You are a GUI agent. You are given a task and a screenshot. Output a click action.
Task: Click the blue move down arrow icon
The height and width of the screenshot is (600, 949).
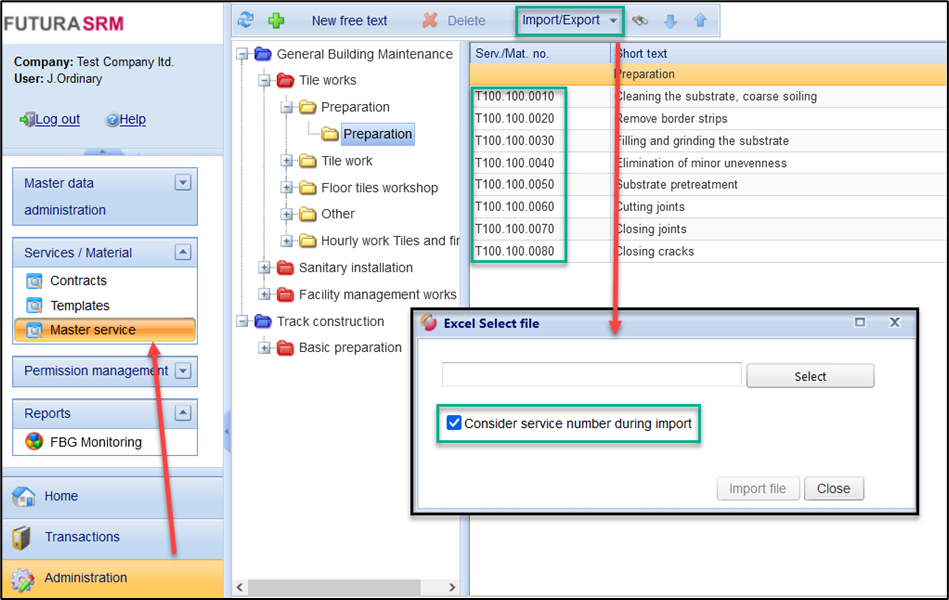671,20
